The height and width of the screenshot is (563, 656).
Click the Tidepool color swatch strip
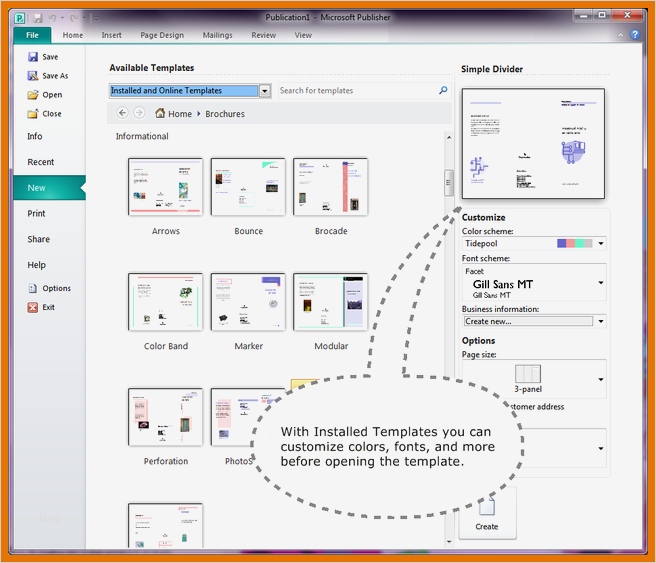574,243
